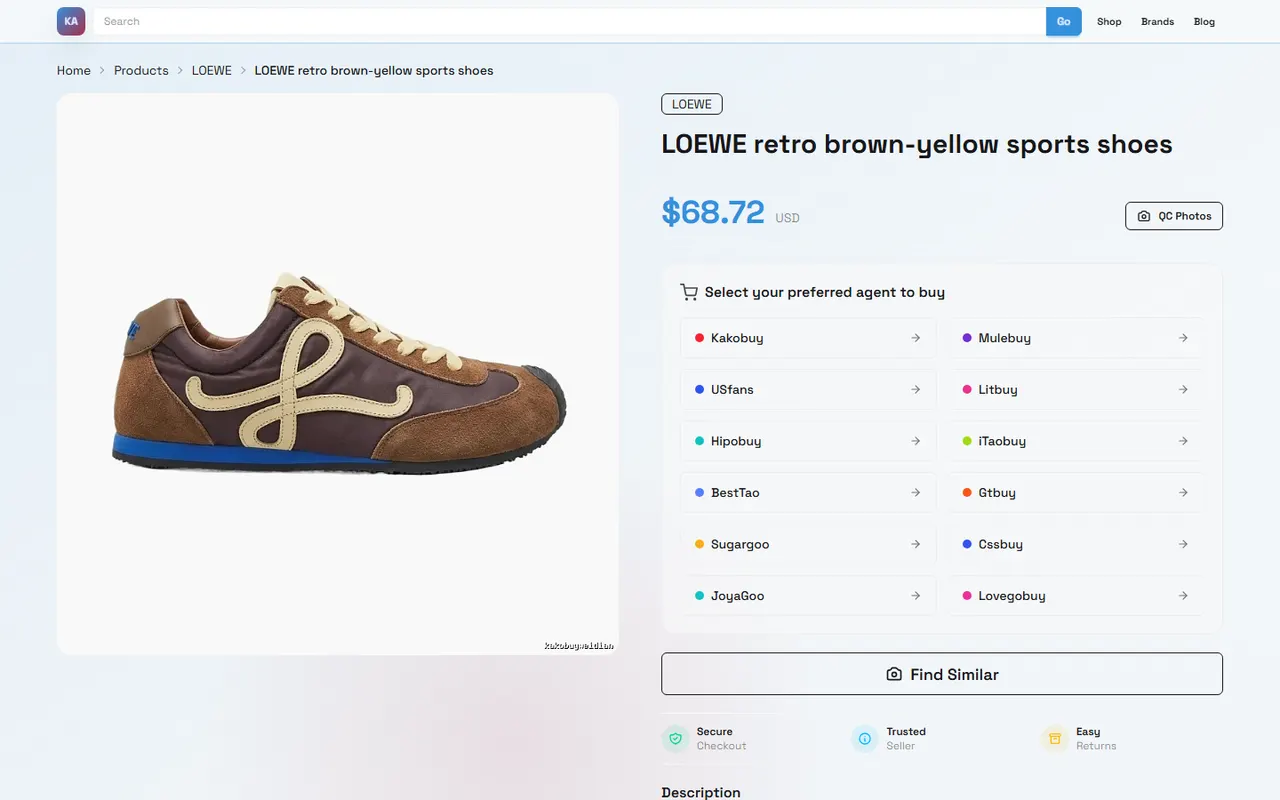Screen dimensions: 1280x800
Task: Click the arrow icon next to Mulebuy
Action: tap(1183, 338)
